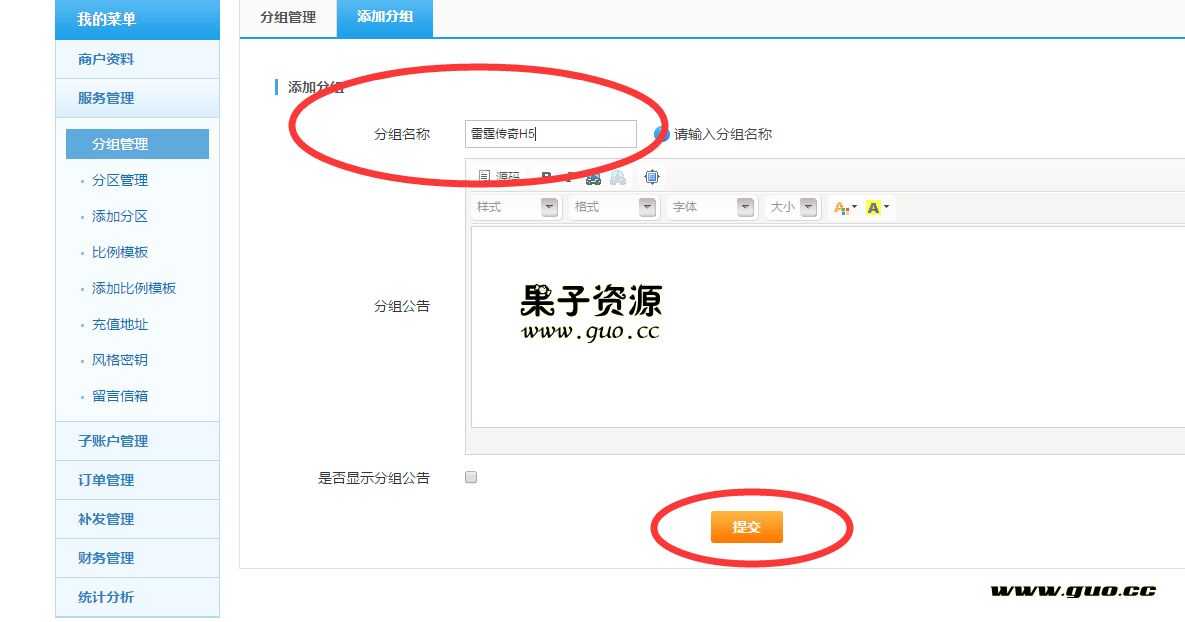This screenshot has width=1185, height=622.
Task: Click the 分组名称 text input field
Action: click(x=550, y=134)
